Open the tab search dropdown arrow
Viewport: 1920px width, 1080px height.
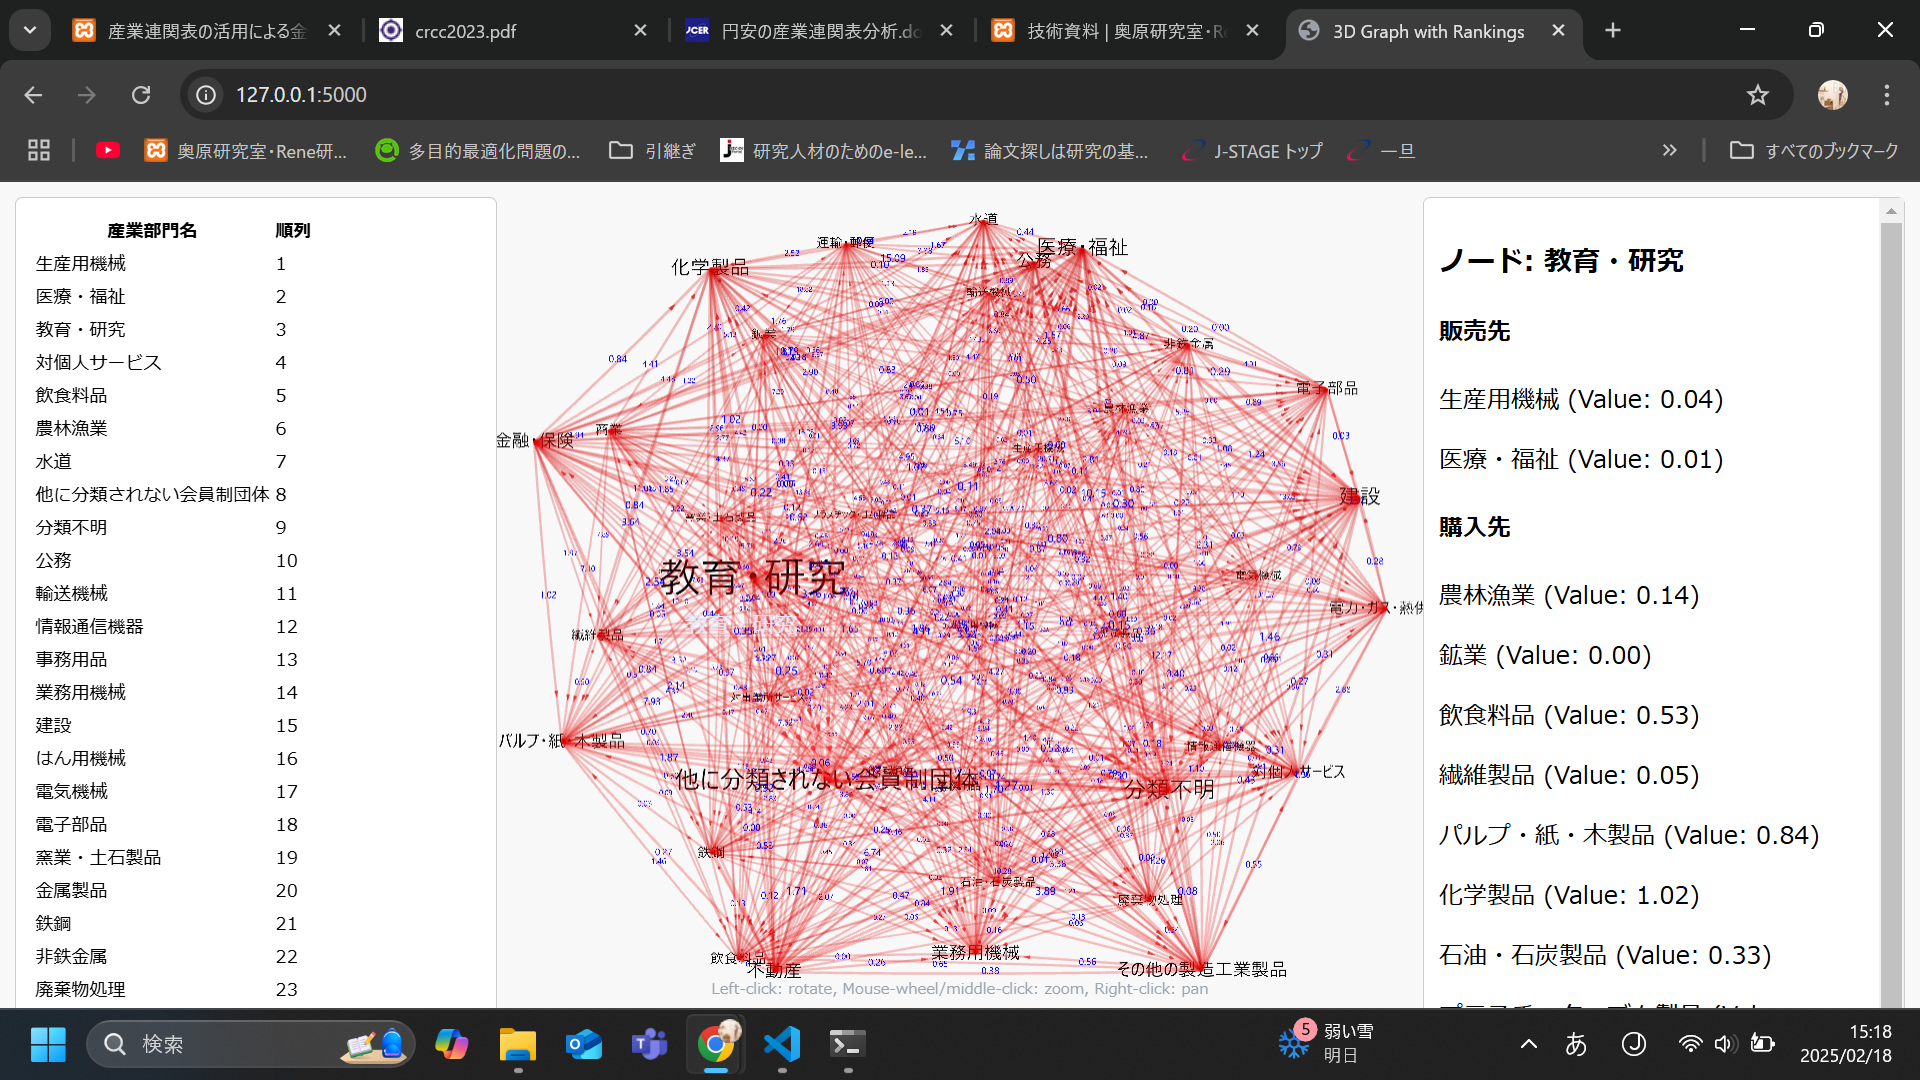(x=29, y=30)
